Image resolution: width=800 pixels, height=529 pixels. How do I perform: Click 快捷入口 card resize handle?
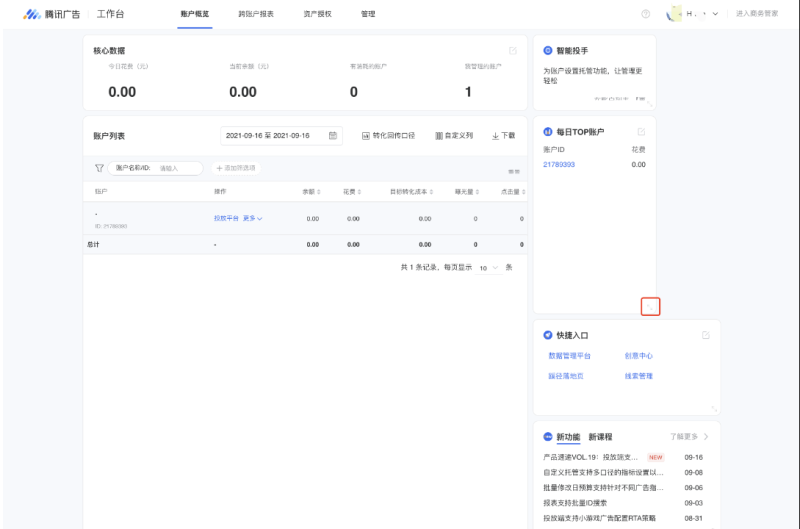click(714, 409)
